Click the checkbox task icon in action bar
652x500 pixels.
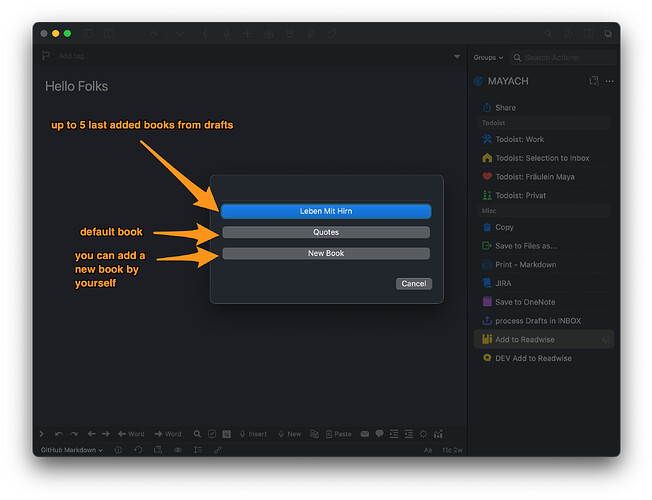212,434
